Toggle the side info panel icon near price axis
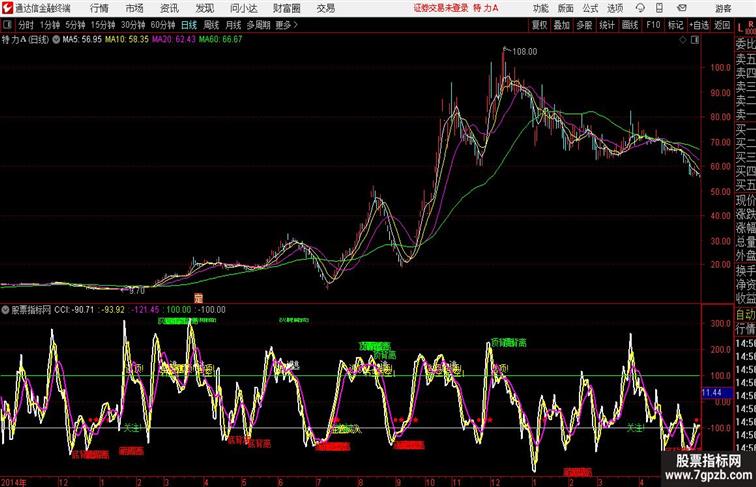The height and width of the screenshot is (487, 756). pyautogui.click(x=695, y=40)
